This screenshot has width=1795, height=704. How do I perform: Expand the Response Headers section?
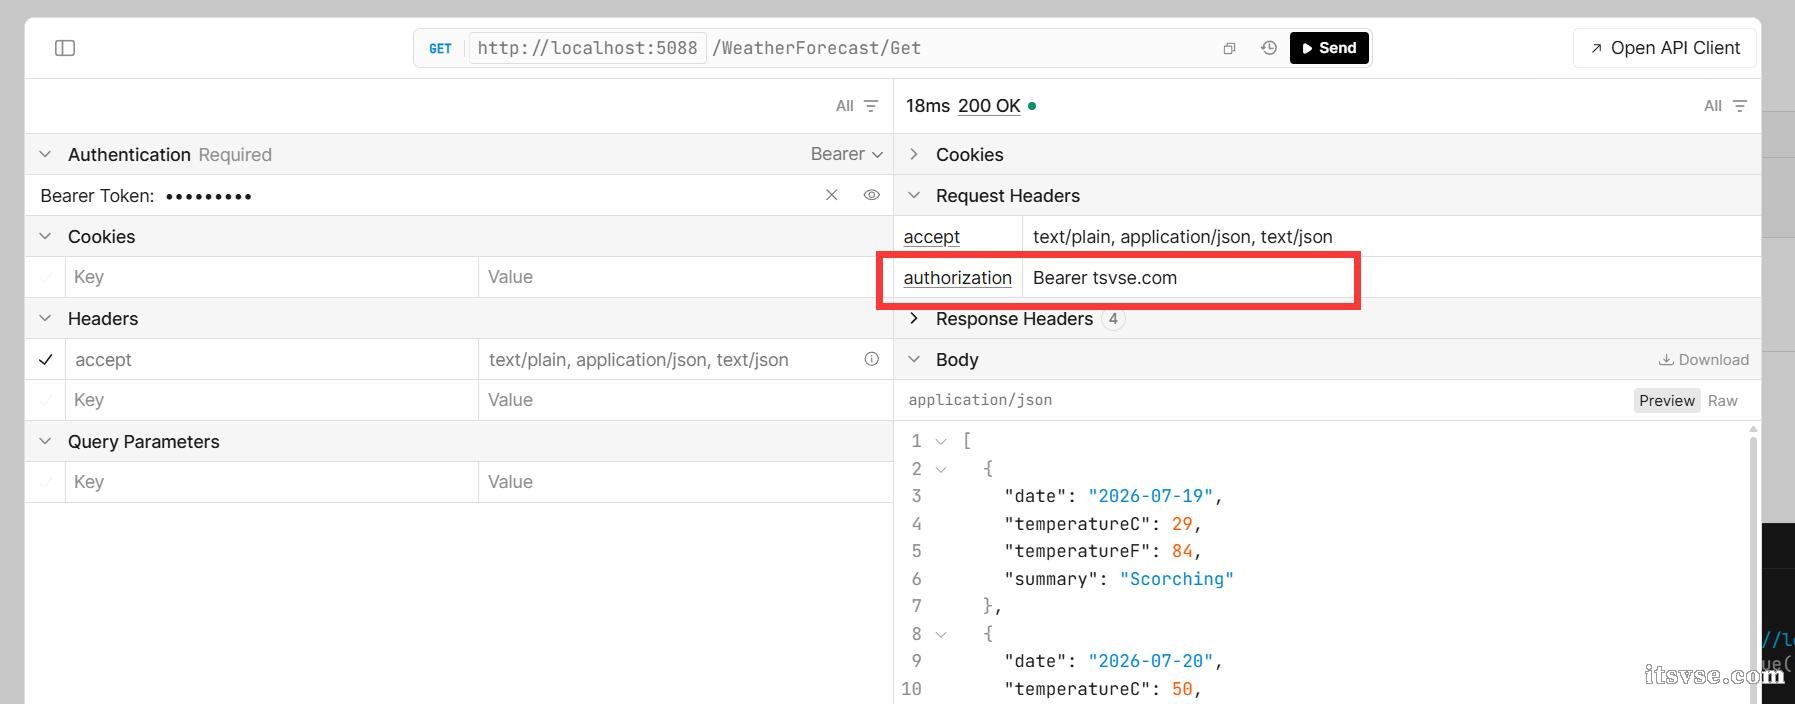tap(913, 318)
